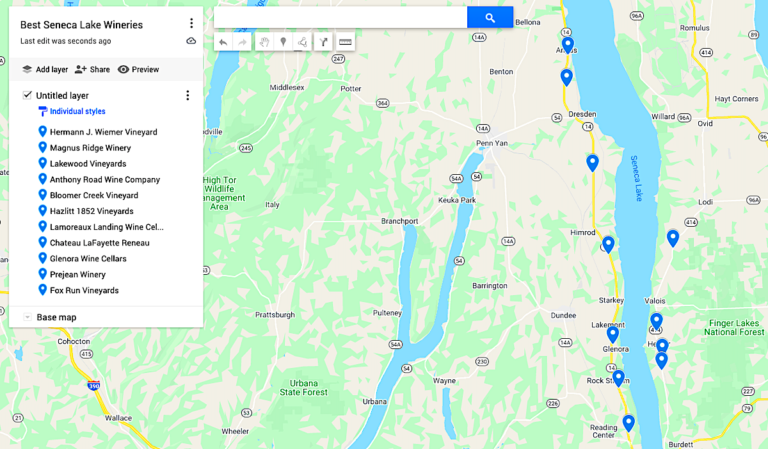
Task: Open the Untitled layer three-dot options menu
Action: pyautogui.click(x=187, y=95)
